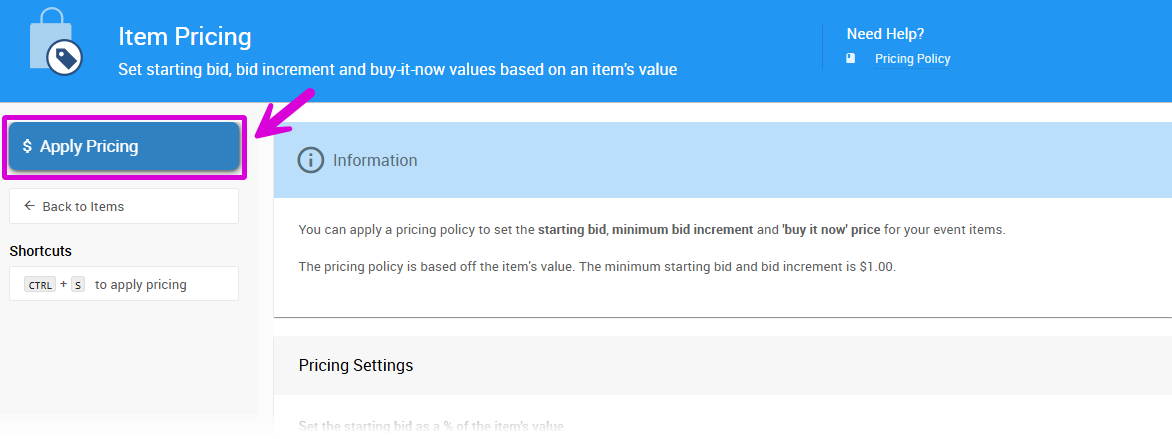Click the Need Help? heading
1172x439 pixels.
(x=885, y=34)
